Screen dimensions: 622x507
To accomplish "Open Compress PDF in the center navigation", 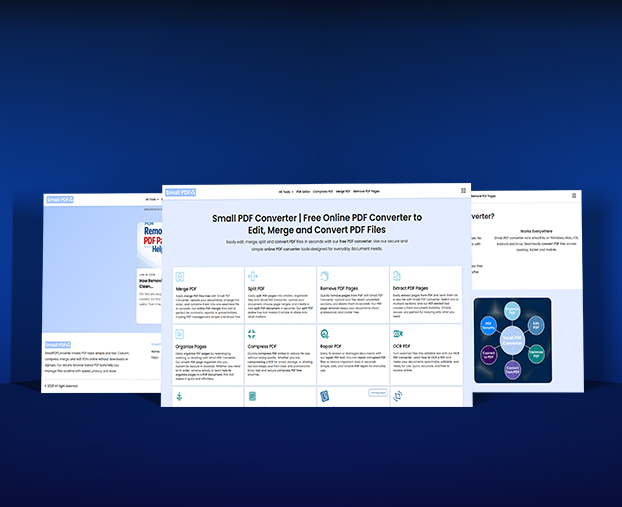I will coord(323,192).
